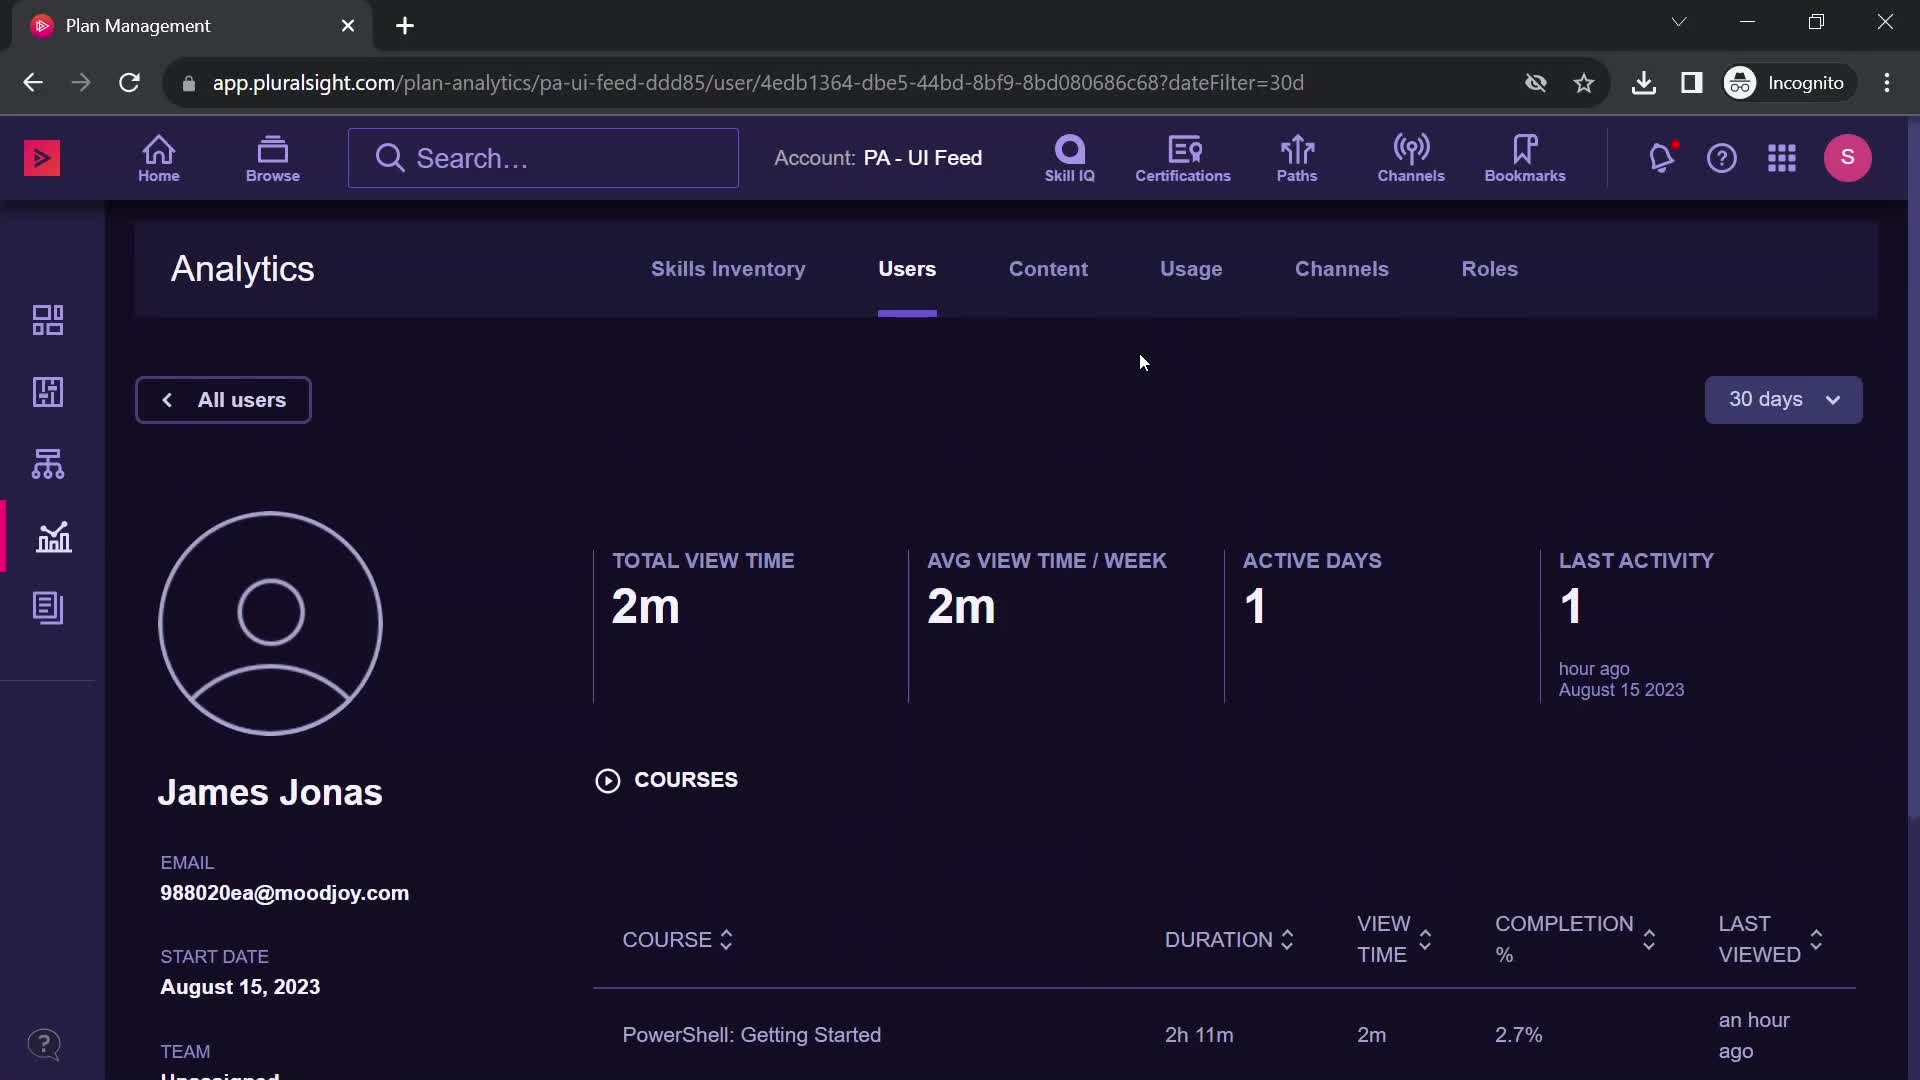
Task: Select the Users tab
Action: pyautogui.click(x=907, y=269)
